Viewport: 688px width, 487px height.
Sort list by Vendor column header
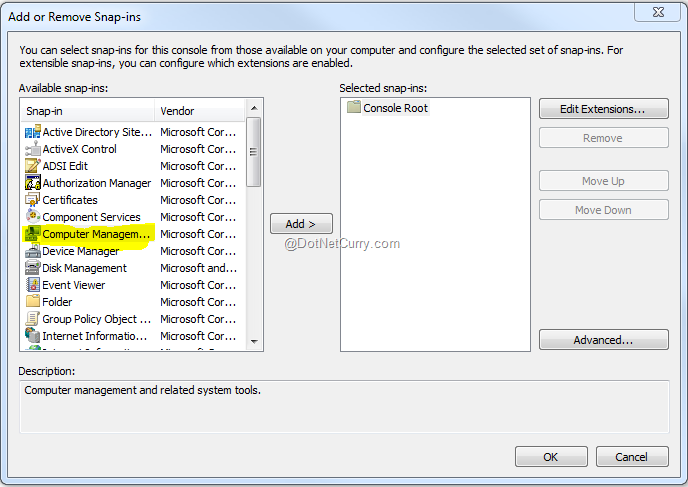tap(198, 111)
